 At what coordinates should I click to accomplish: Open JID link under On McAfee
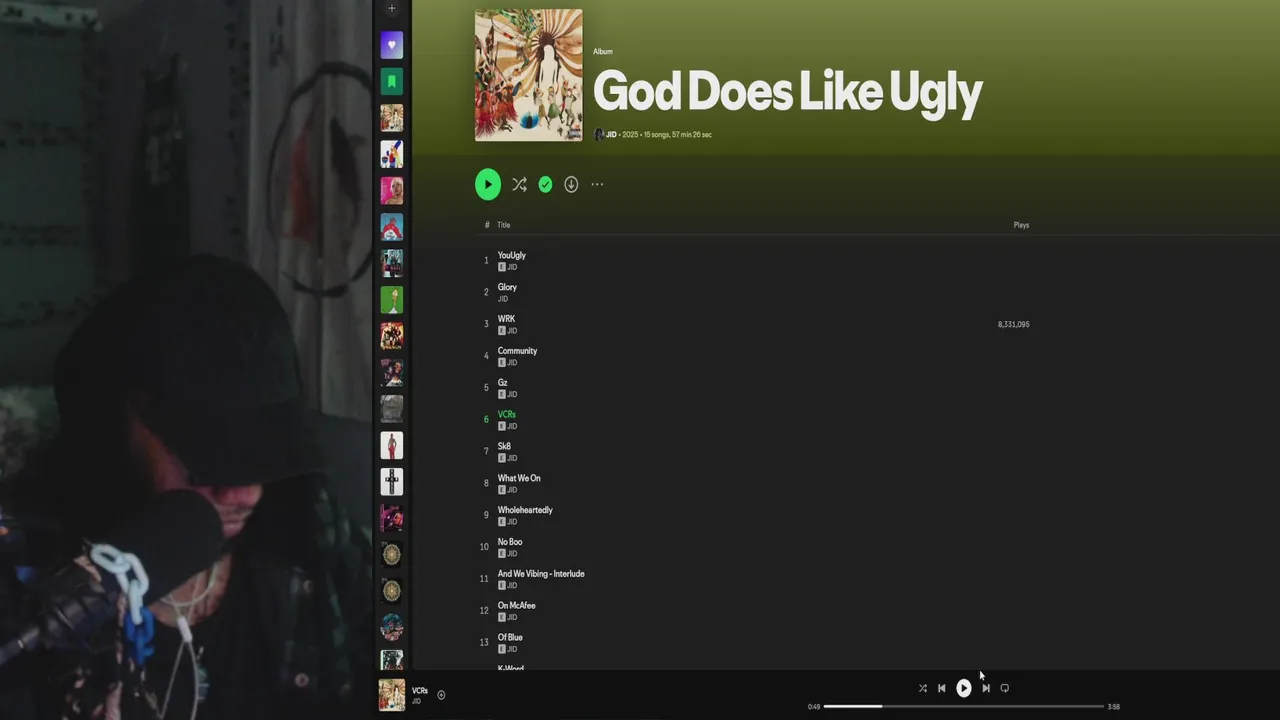[512, 617]
